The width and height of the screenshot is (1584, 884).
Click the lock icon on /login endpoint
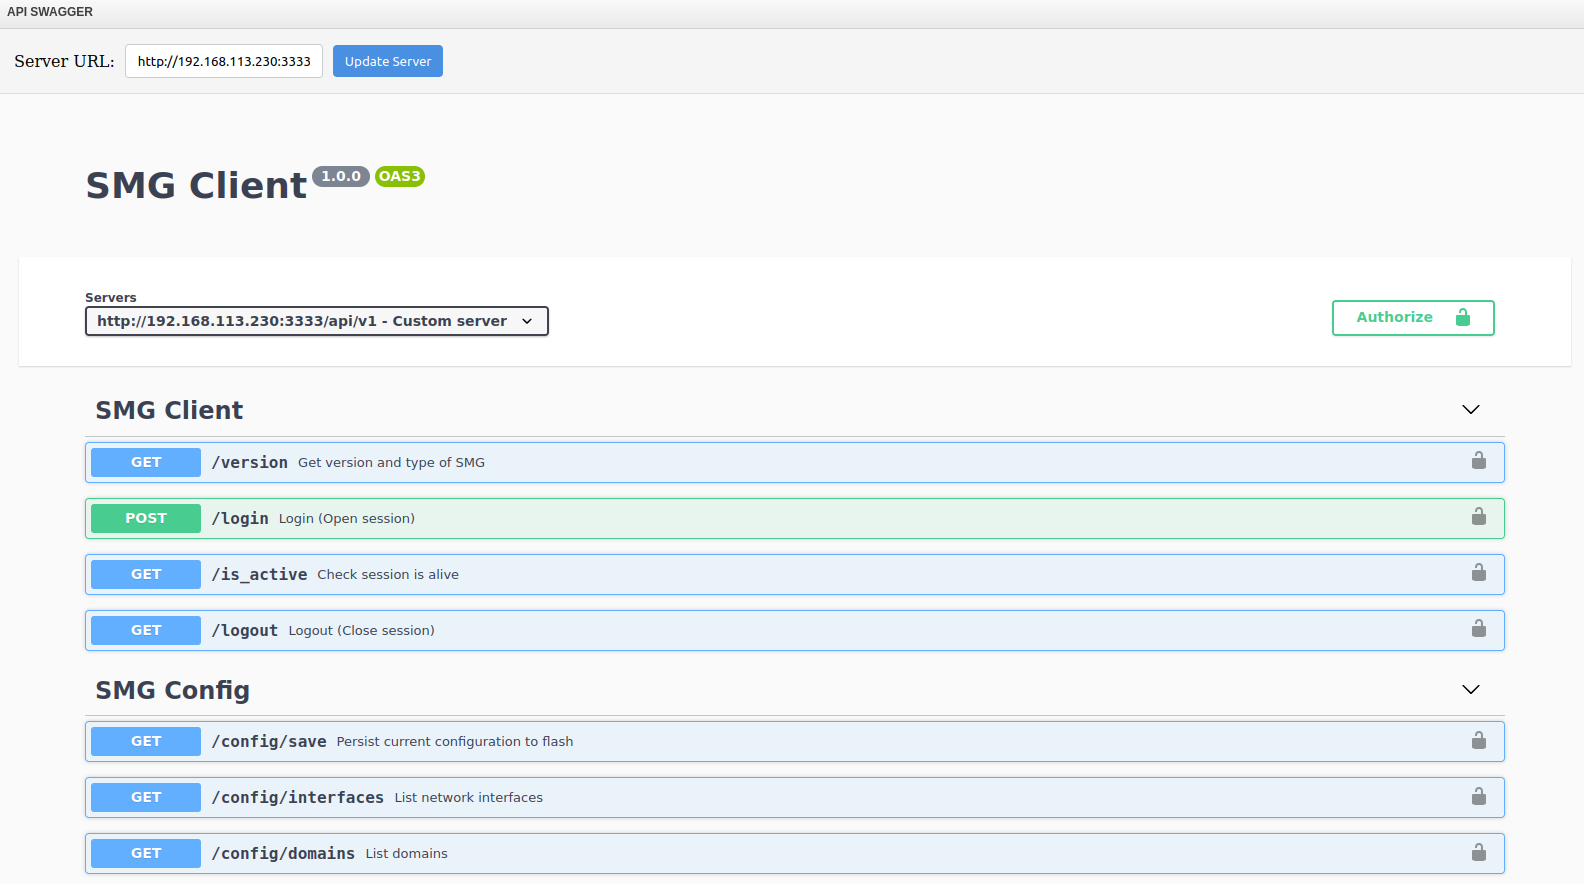coord(1478,517)
